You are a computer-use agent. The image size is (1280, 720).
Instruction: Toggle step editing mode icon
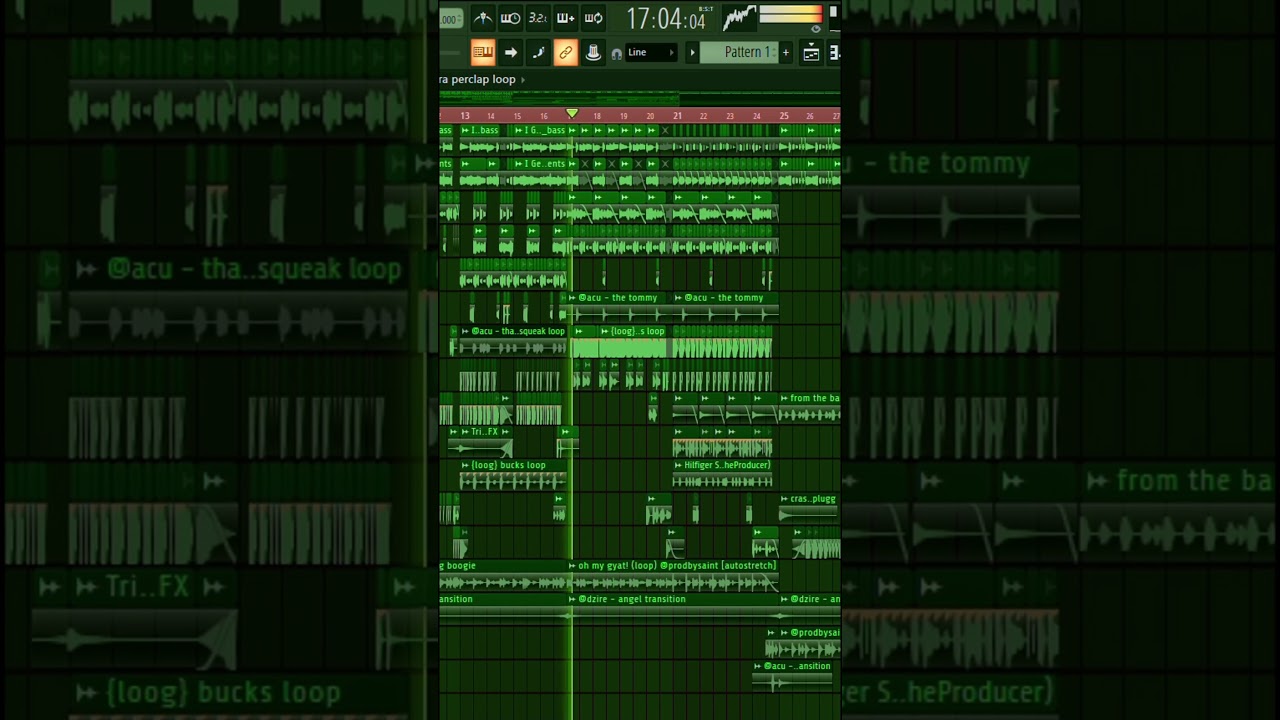pos(538,52)
